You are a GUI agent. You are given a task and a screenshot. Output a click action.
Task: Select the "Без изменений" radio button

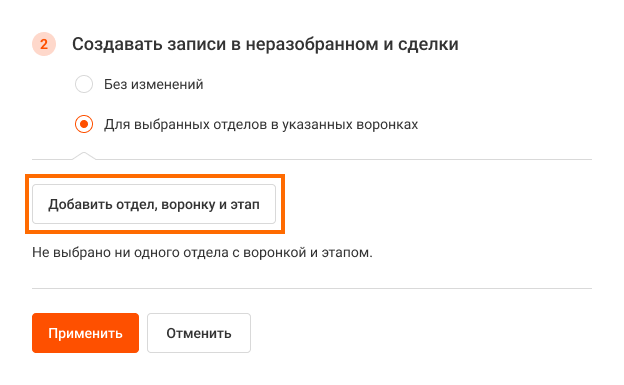84,84
